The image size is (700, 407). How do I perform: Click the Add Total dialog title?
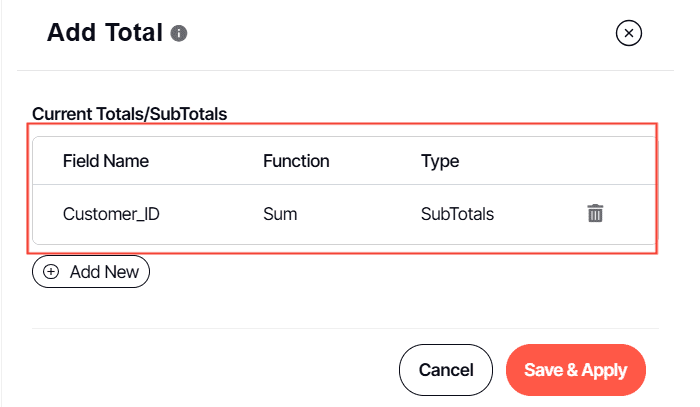point(104,33)
